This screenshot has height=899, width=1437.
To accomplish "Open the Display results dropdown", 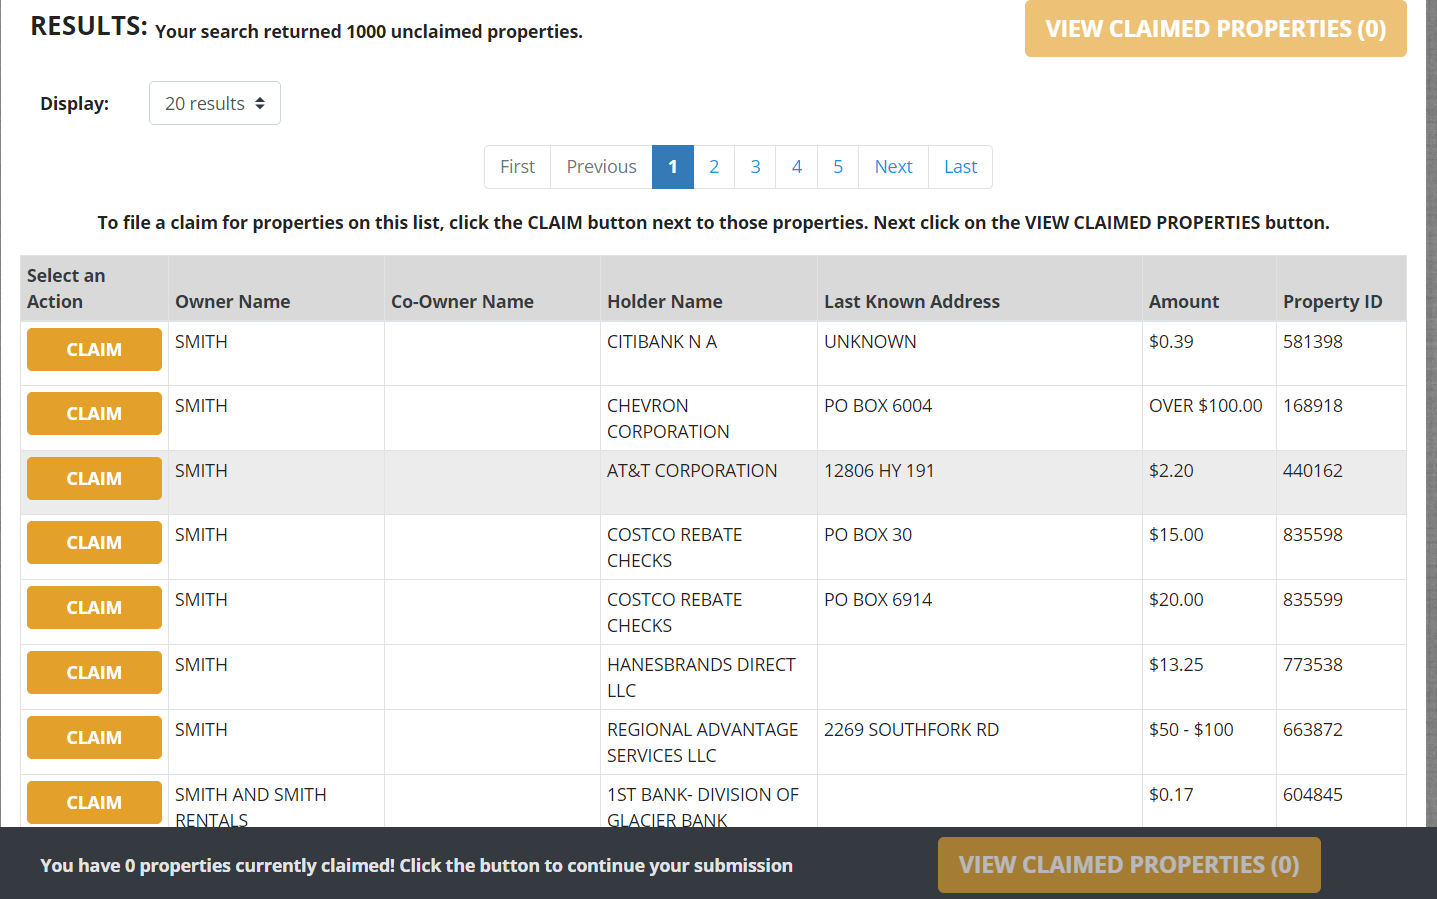I will (214, 102).
